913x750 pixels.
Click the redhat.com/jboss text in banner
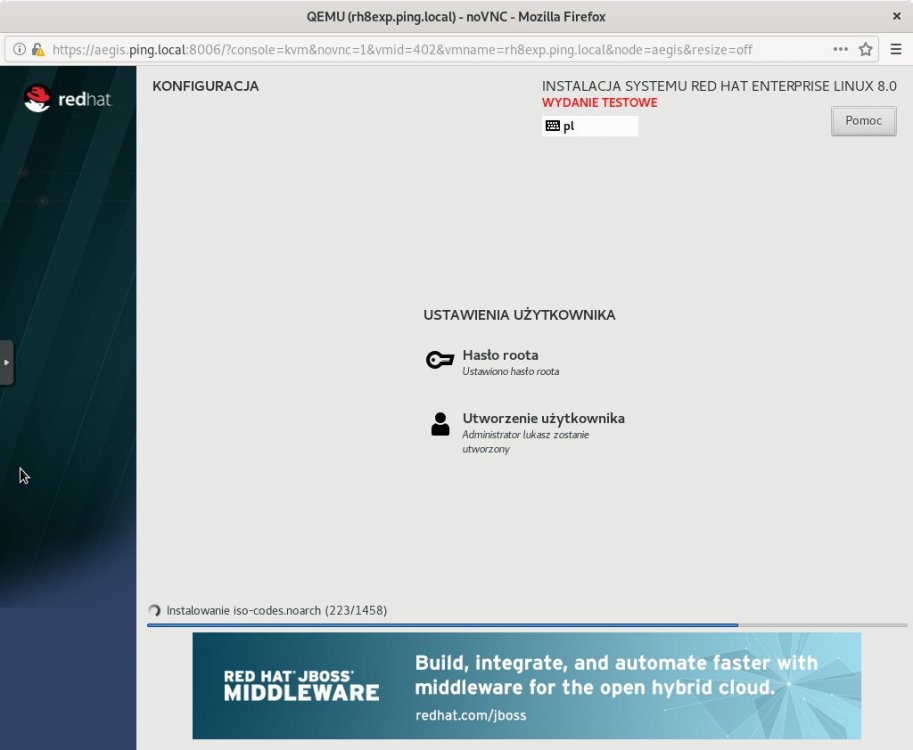tap(470, 715)
